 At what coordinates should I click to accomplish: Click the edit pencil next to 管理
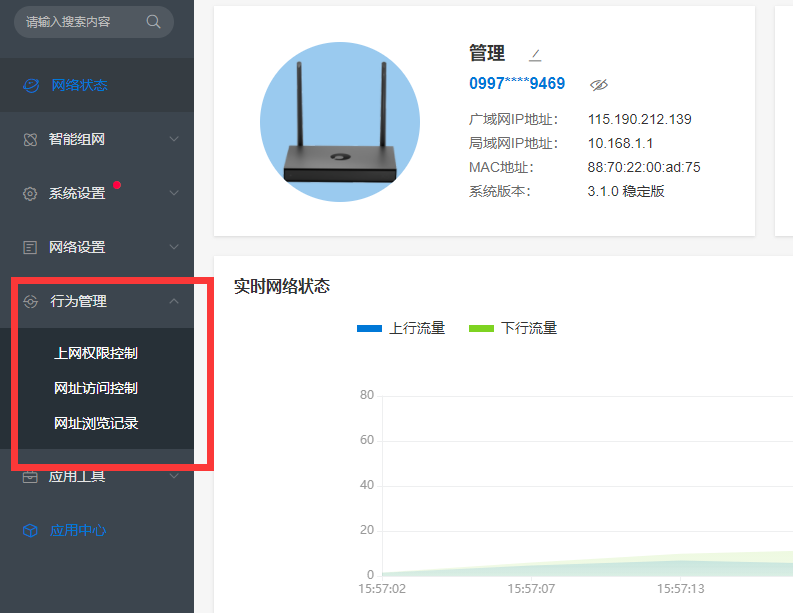click(x=534, y=54)
